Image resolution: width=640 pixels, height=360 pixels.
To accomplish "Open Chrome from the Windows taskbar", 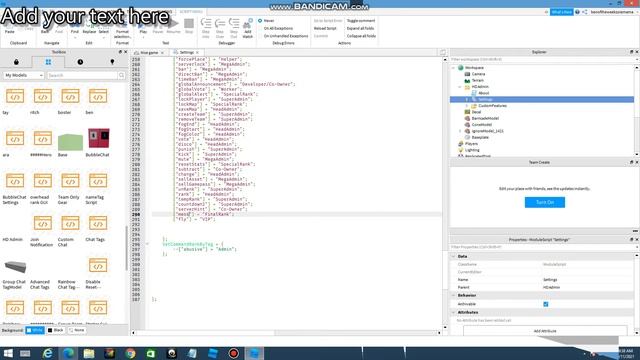I will click(131, 353).
